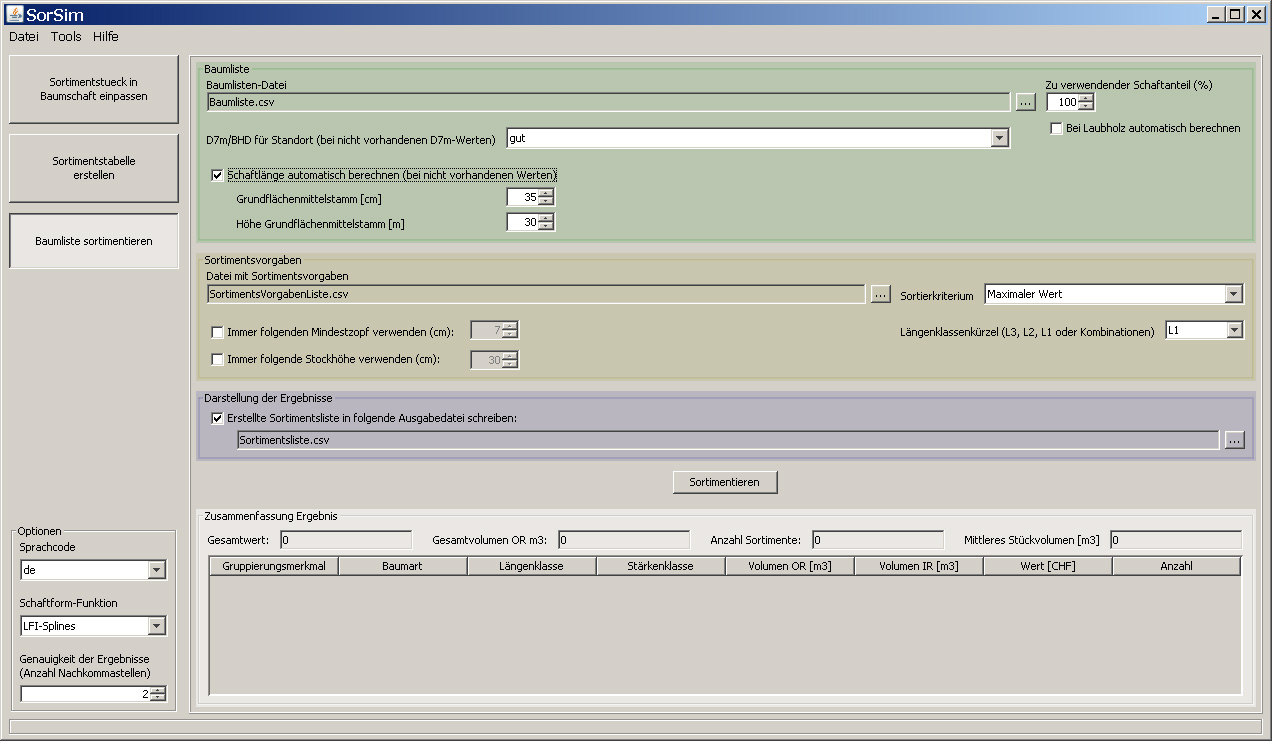1272x741 pixels.
Task: Open the D7m/BHD Standort dropdown
Action: (999, 139)
